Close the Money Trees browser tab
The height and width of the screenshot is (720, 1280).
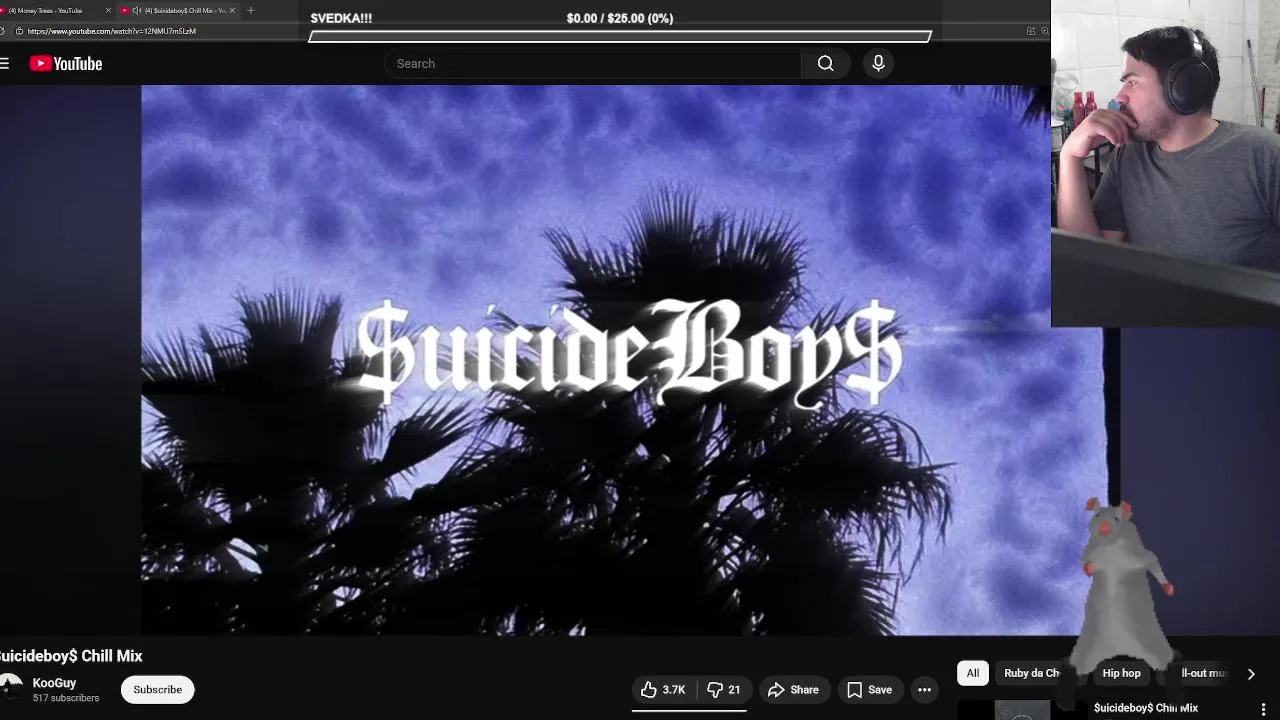tap(108, 10)
